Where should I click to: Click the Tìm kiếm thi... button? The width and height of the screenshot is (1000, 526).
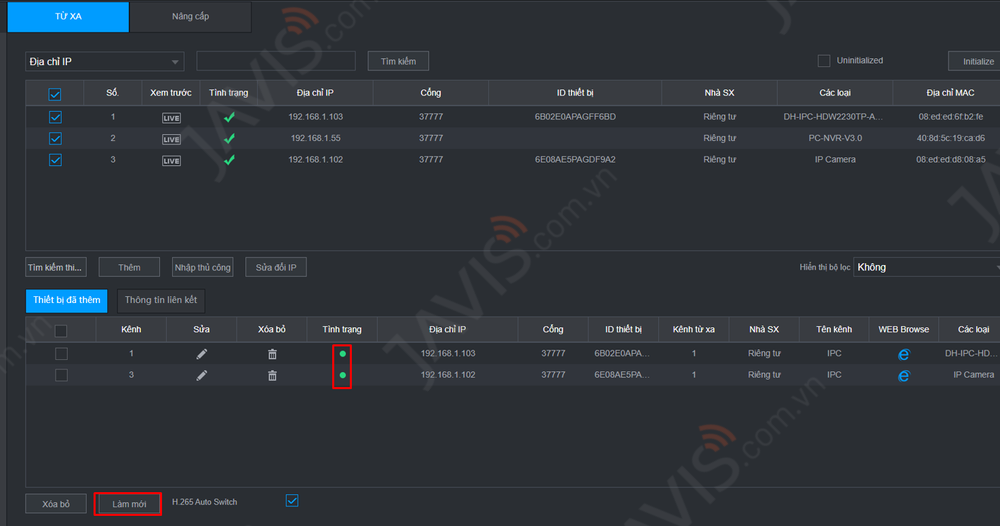(56, 267)
